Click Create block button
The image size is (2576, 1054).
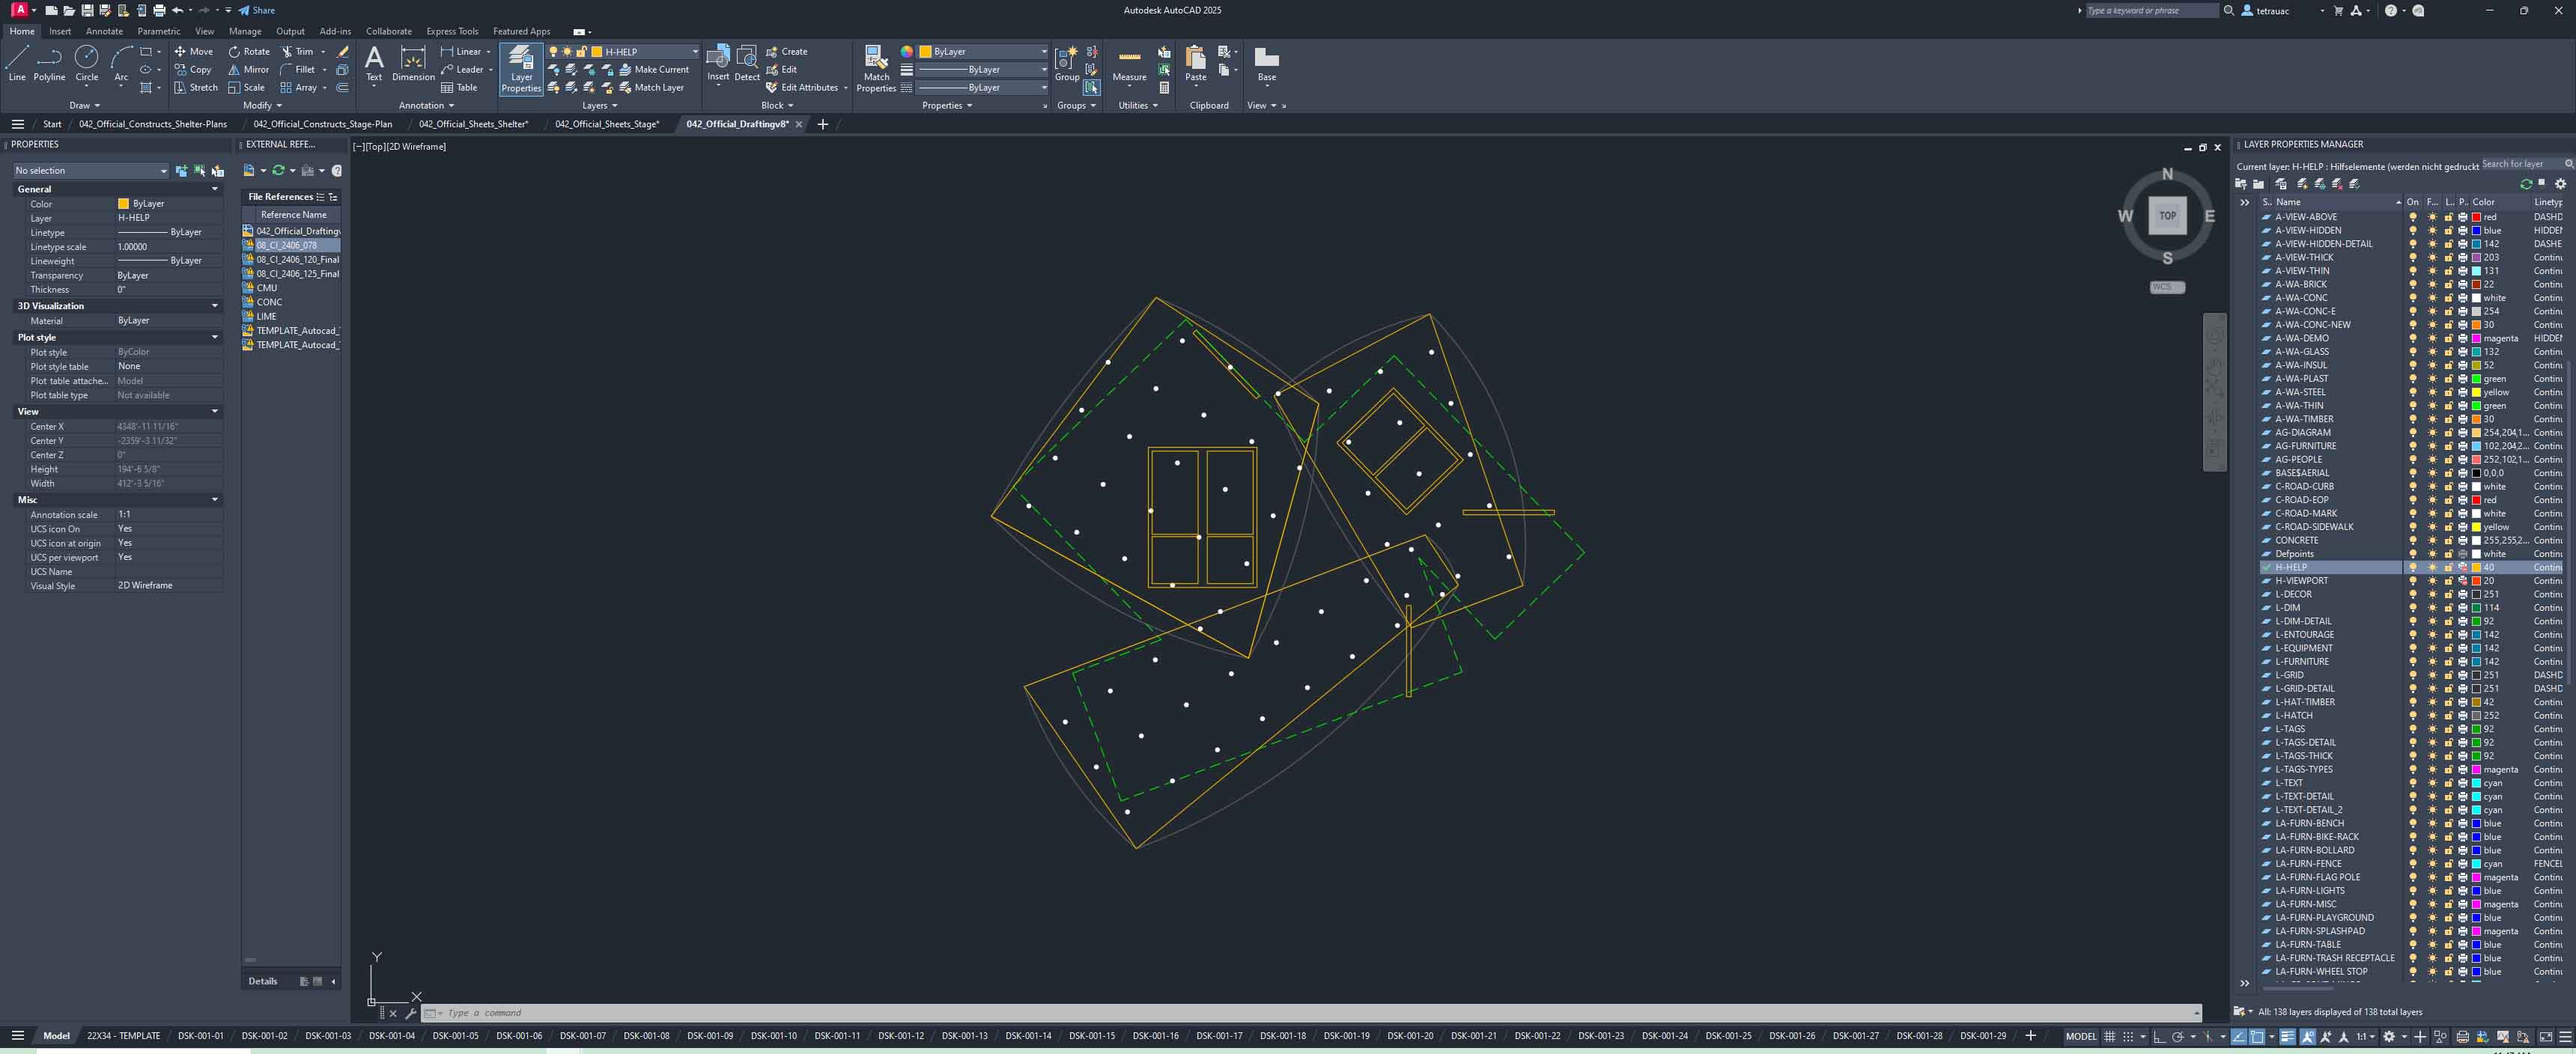pyautogui.click(x=786, y=51)
